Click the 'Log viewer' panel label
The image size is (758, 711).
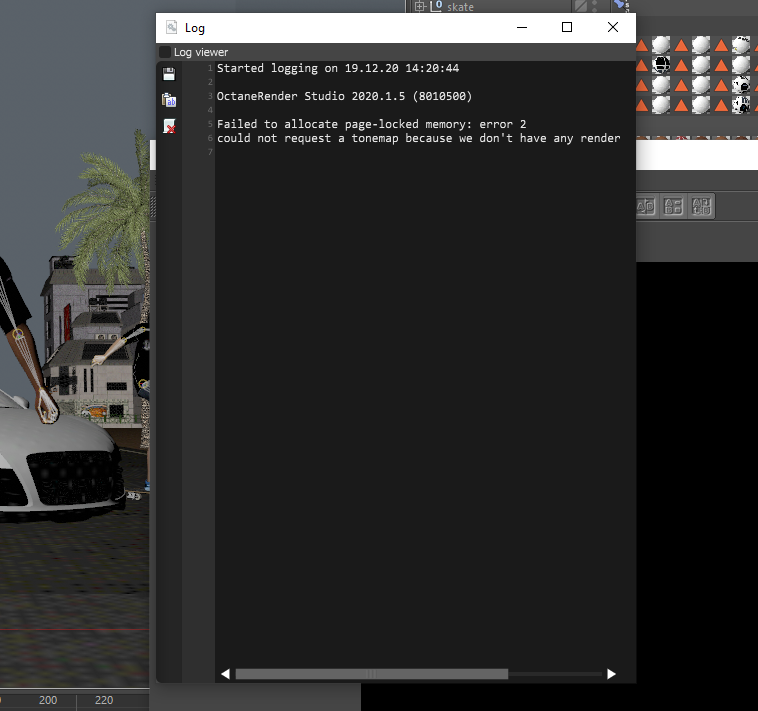[x=201, y=52]
